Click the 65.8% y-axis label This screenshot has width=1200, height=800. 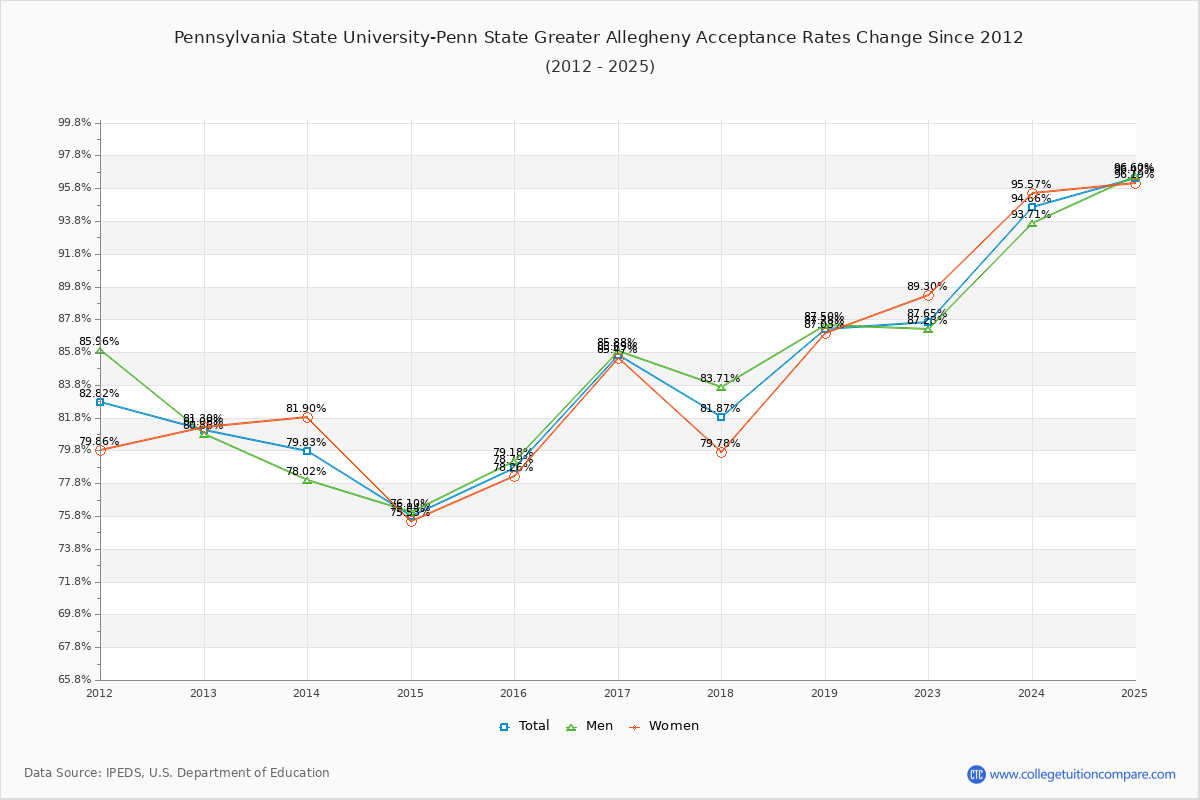tap(75, 680)
